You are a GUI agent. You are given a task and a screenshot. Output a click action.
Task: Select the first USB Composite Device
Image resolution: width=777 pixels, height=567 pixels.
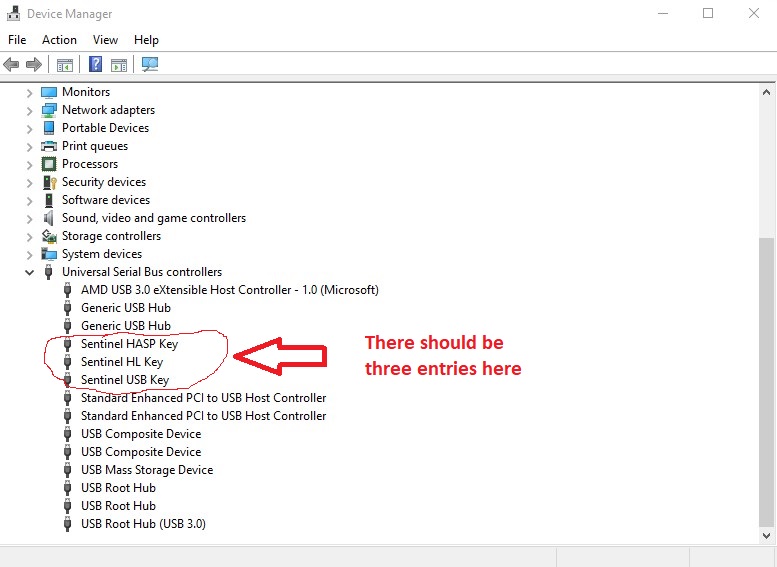[141, 434]
